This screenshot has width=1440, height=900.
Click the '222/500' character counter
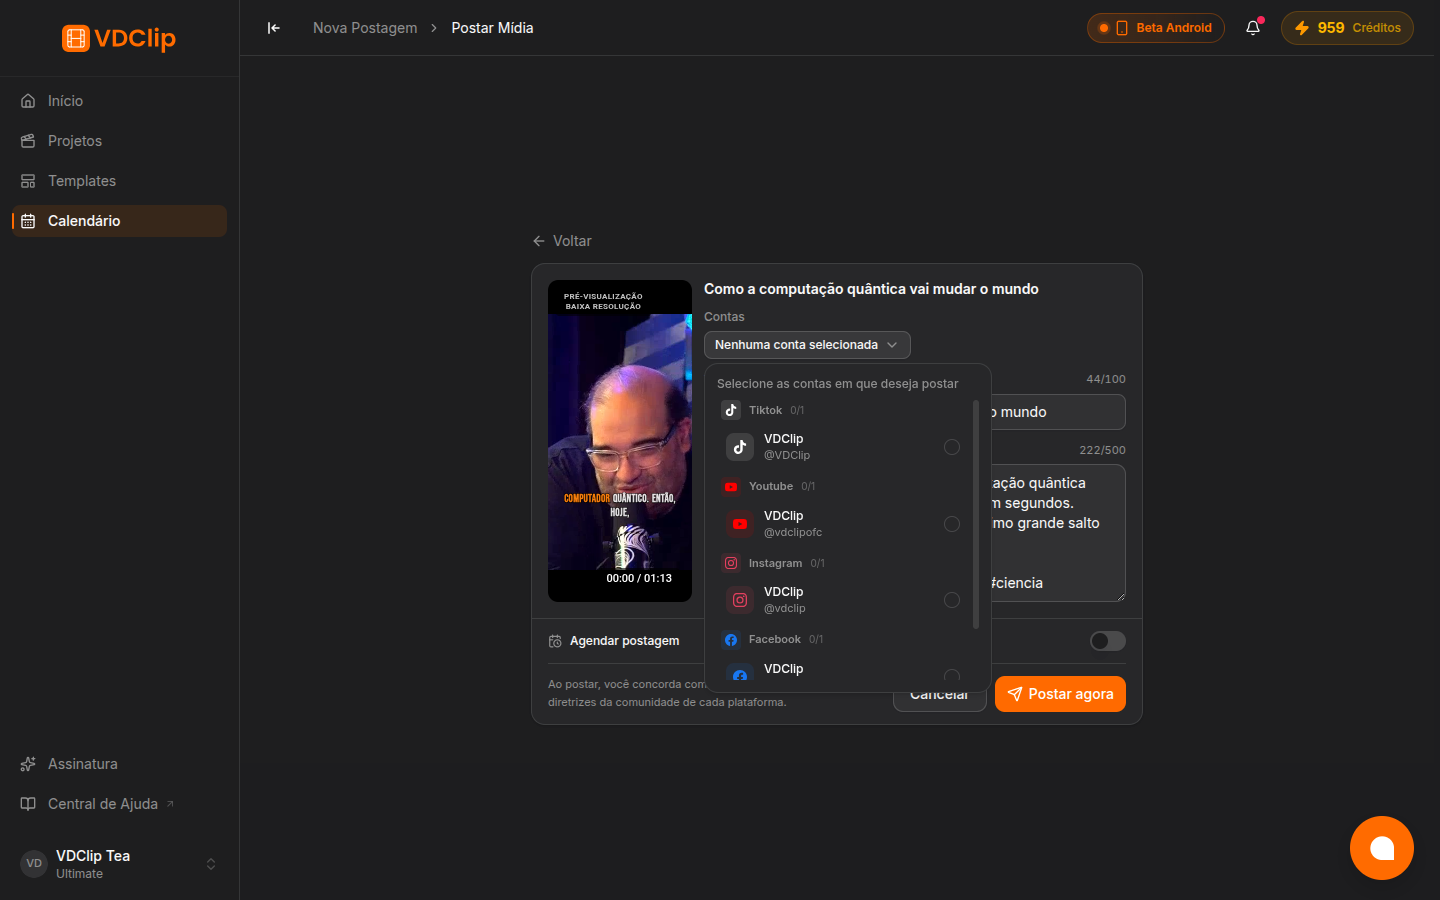point(1102,450)
